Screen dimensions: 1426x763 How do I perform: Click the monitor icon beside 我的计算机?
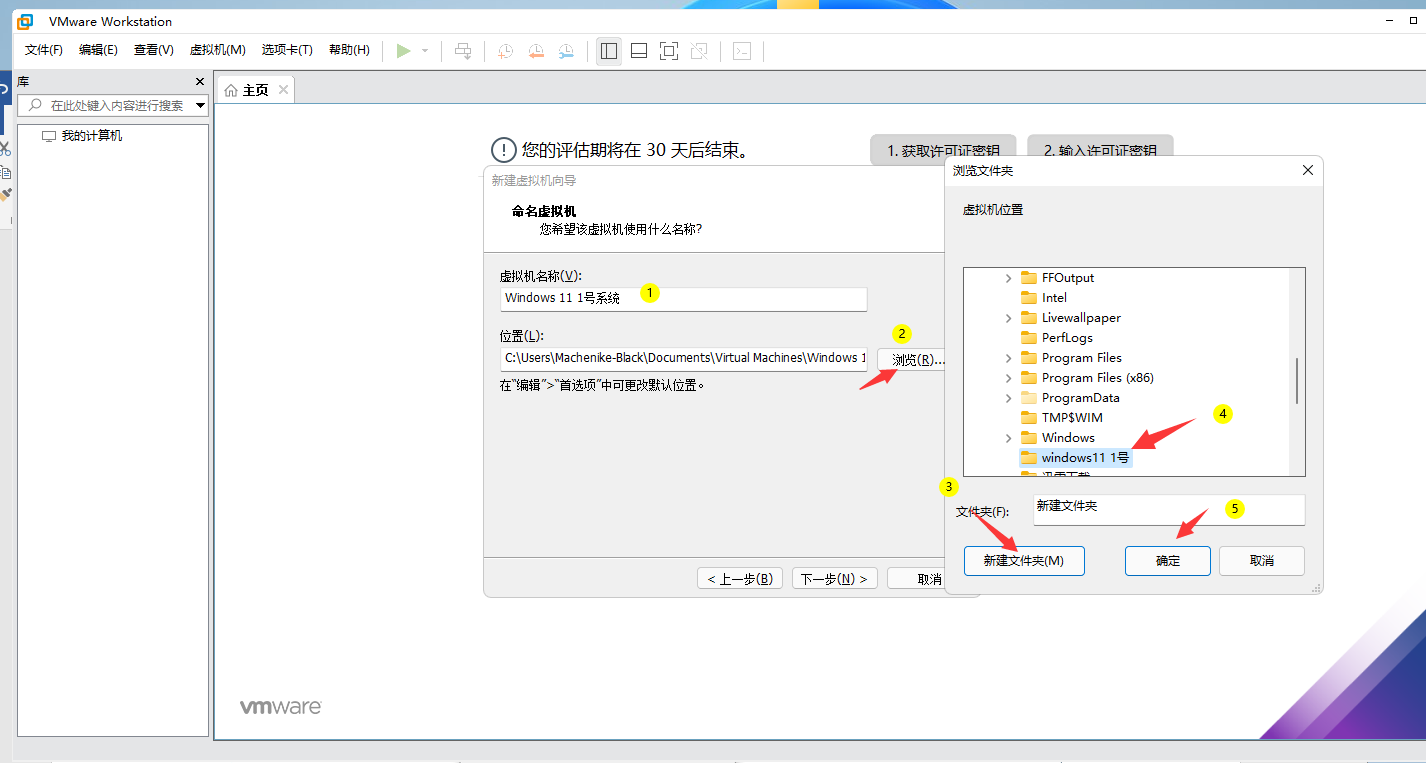click(x=49, y=136)
